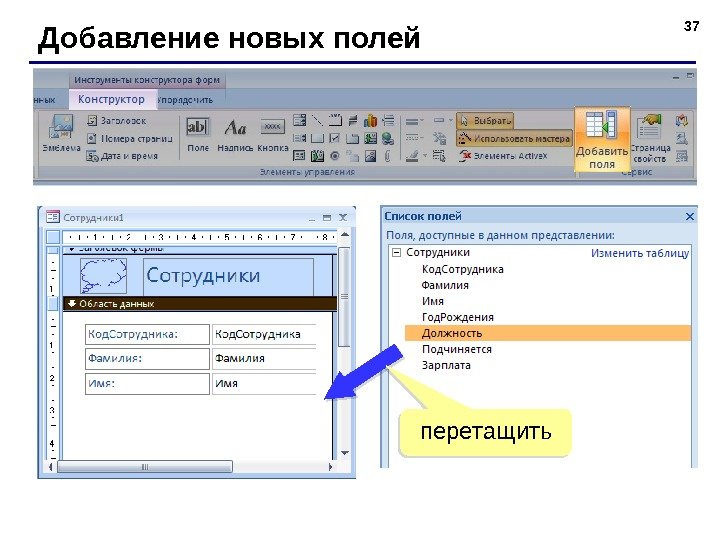Viewport: 720px width, 540px height.
Task: Insert a Hyperlink control
Action: coord(388,138)
